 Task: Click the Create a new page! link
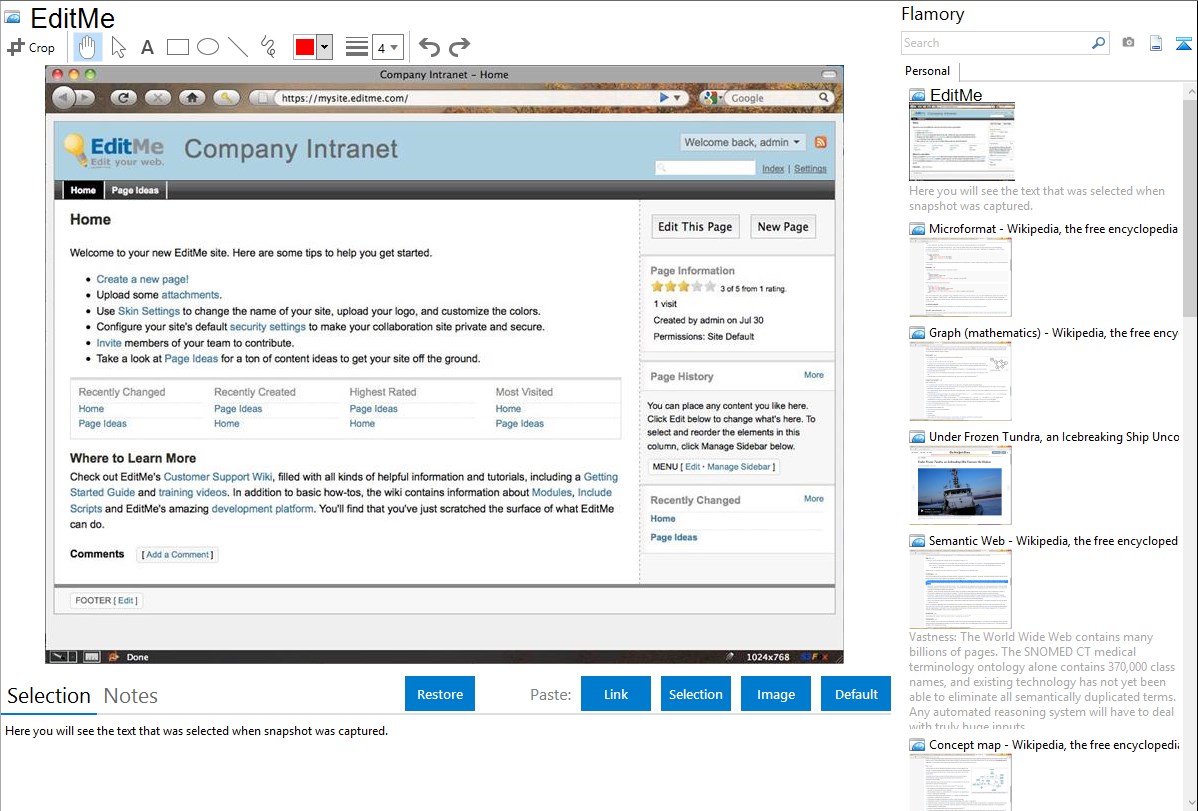click(142, 279)
